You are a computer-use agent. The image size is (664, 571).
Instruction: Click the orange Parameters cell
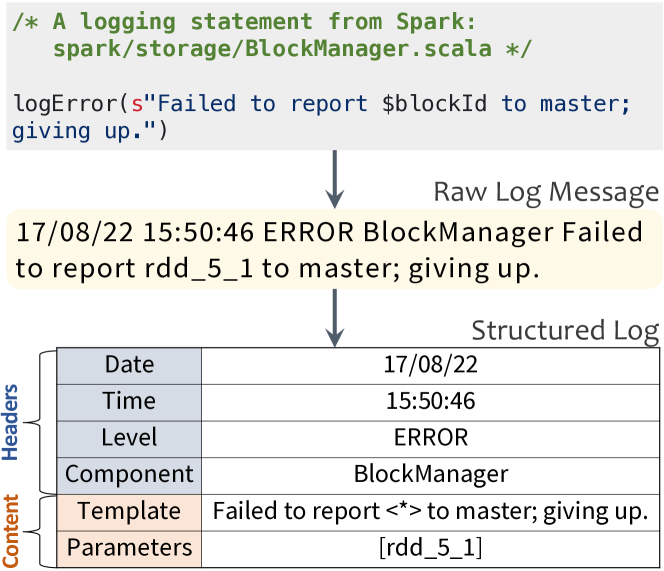click(129, 547)
